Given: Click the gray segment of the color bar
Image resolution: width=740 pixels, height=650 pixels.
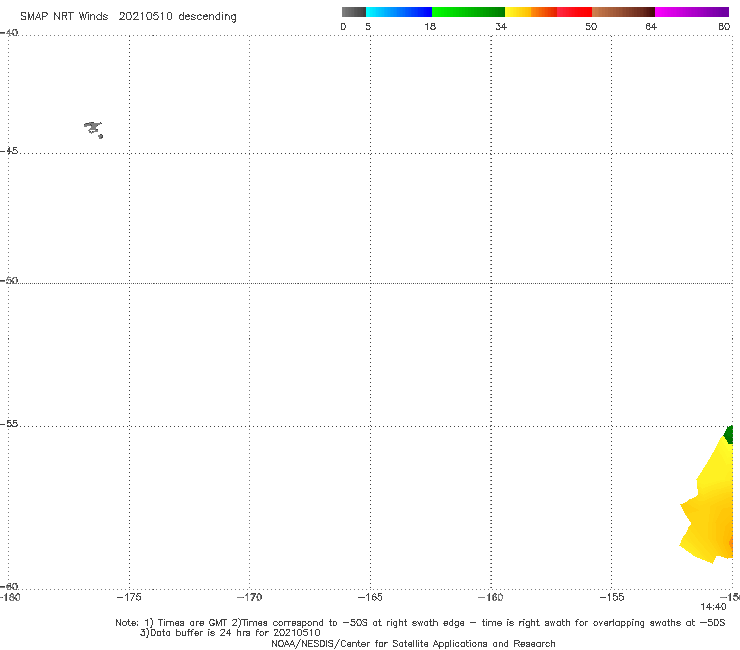Looking at the screenshot, I should click(x=354, y=12).
